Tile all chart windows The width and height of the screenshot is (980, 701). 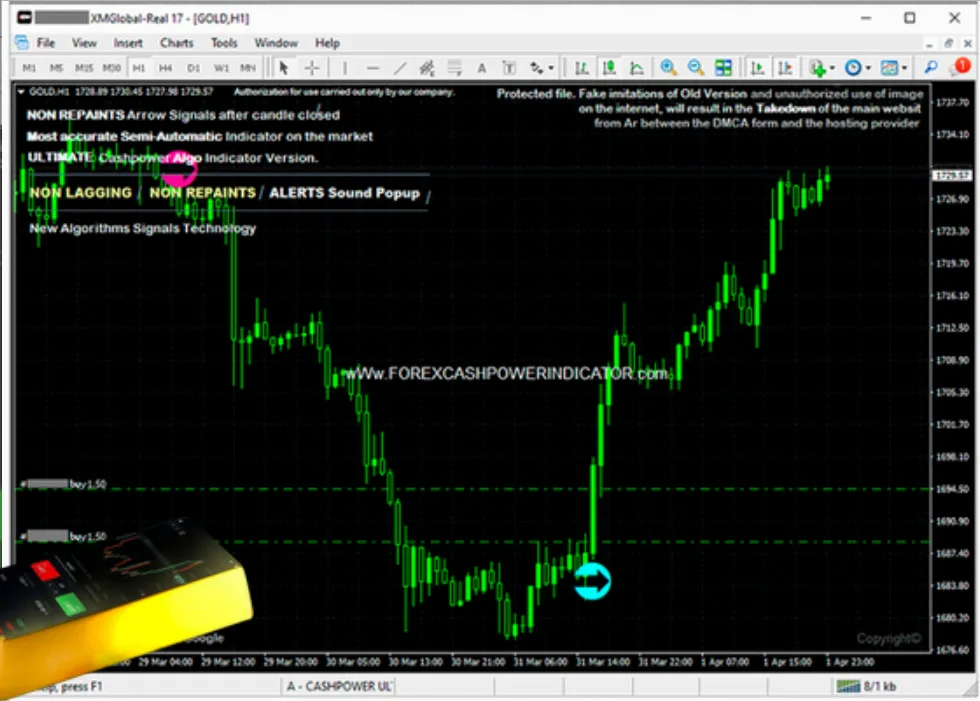pos(722,67)
